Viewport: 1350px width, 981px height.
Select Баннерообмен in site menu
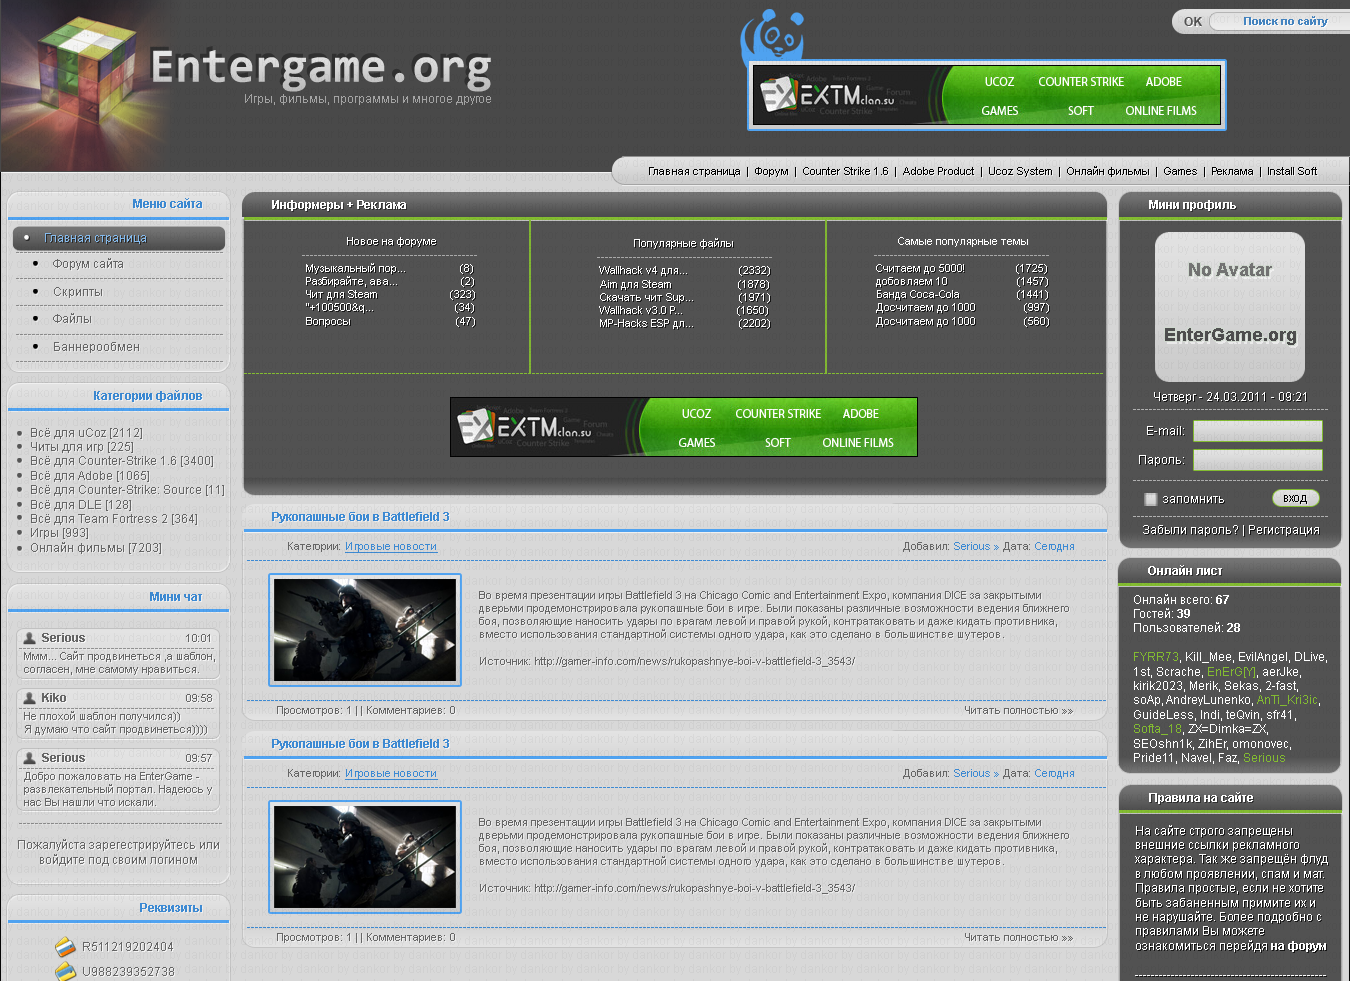[x=96, y=347]
